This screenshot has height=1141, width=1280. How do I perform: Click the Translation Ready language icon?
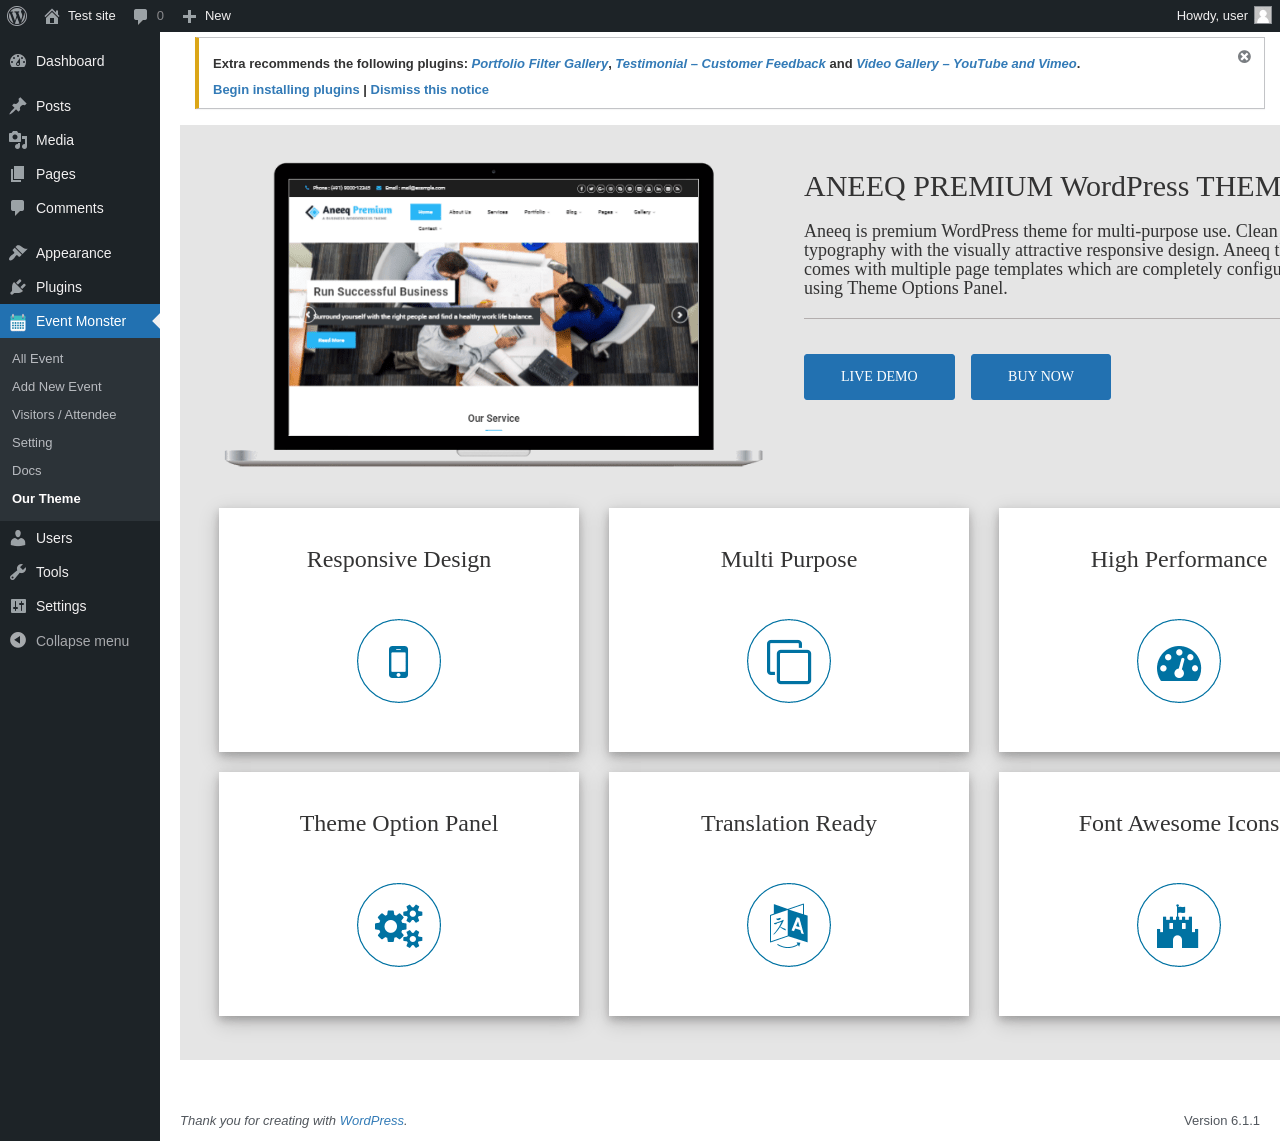789,925
